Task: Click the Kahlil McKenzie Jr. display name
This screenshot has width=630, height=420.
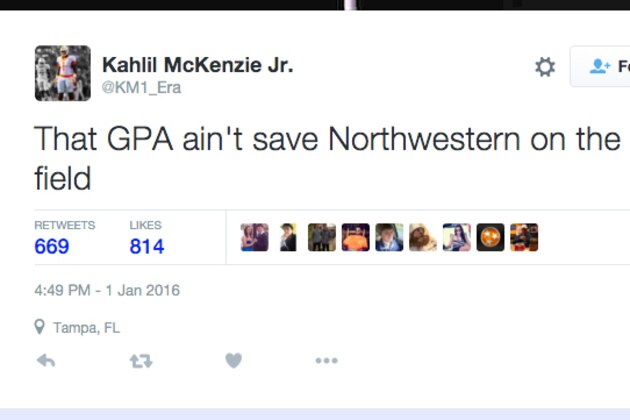Action: (197, 65)
